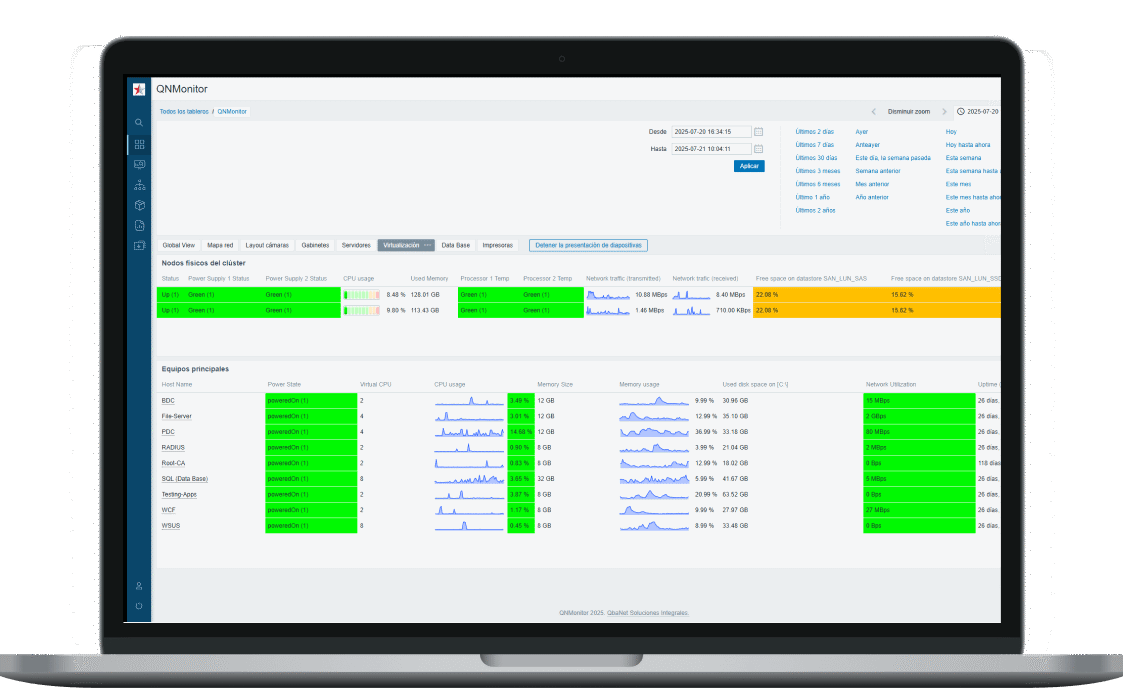The width and height of the screenshot is (1123, 690).
Task: Switch to the Mapa red tab
Action: click(220, 245)
